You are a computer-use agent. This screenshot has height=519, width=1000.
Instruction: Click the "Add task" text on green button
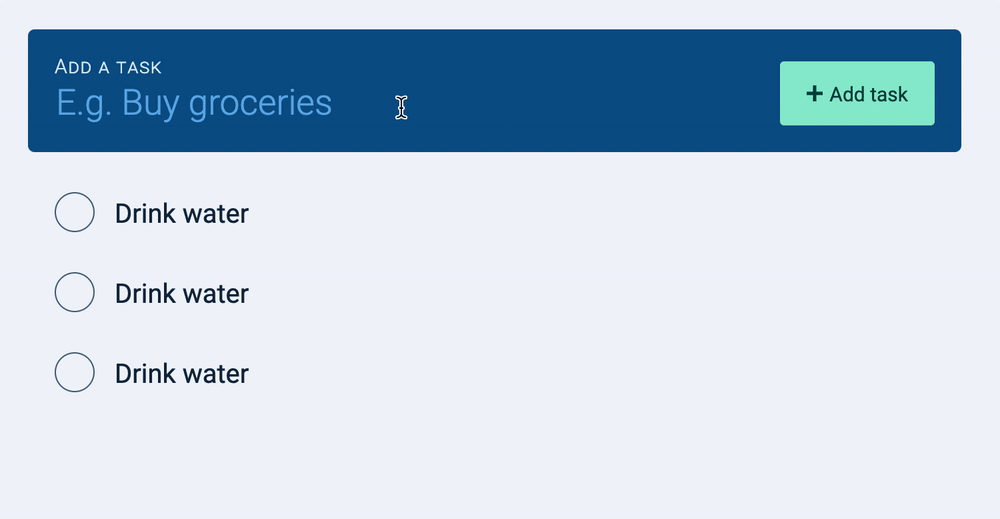pos(868,94)
